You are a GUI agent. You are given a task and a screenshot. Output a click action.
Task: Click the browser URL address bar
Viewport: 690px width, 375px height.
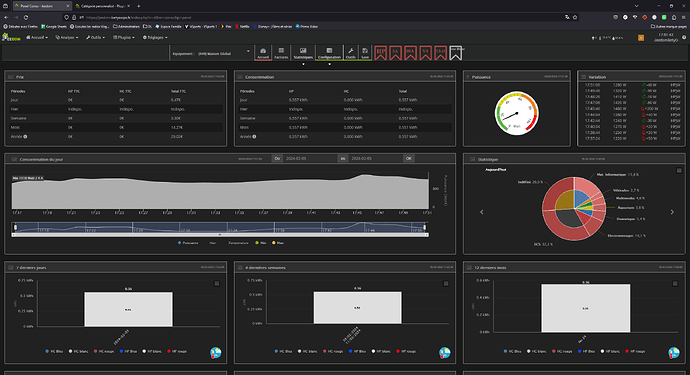[x=321, y=17]
